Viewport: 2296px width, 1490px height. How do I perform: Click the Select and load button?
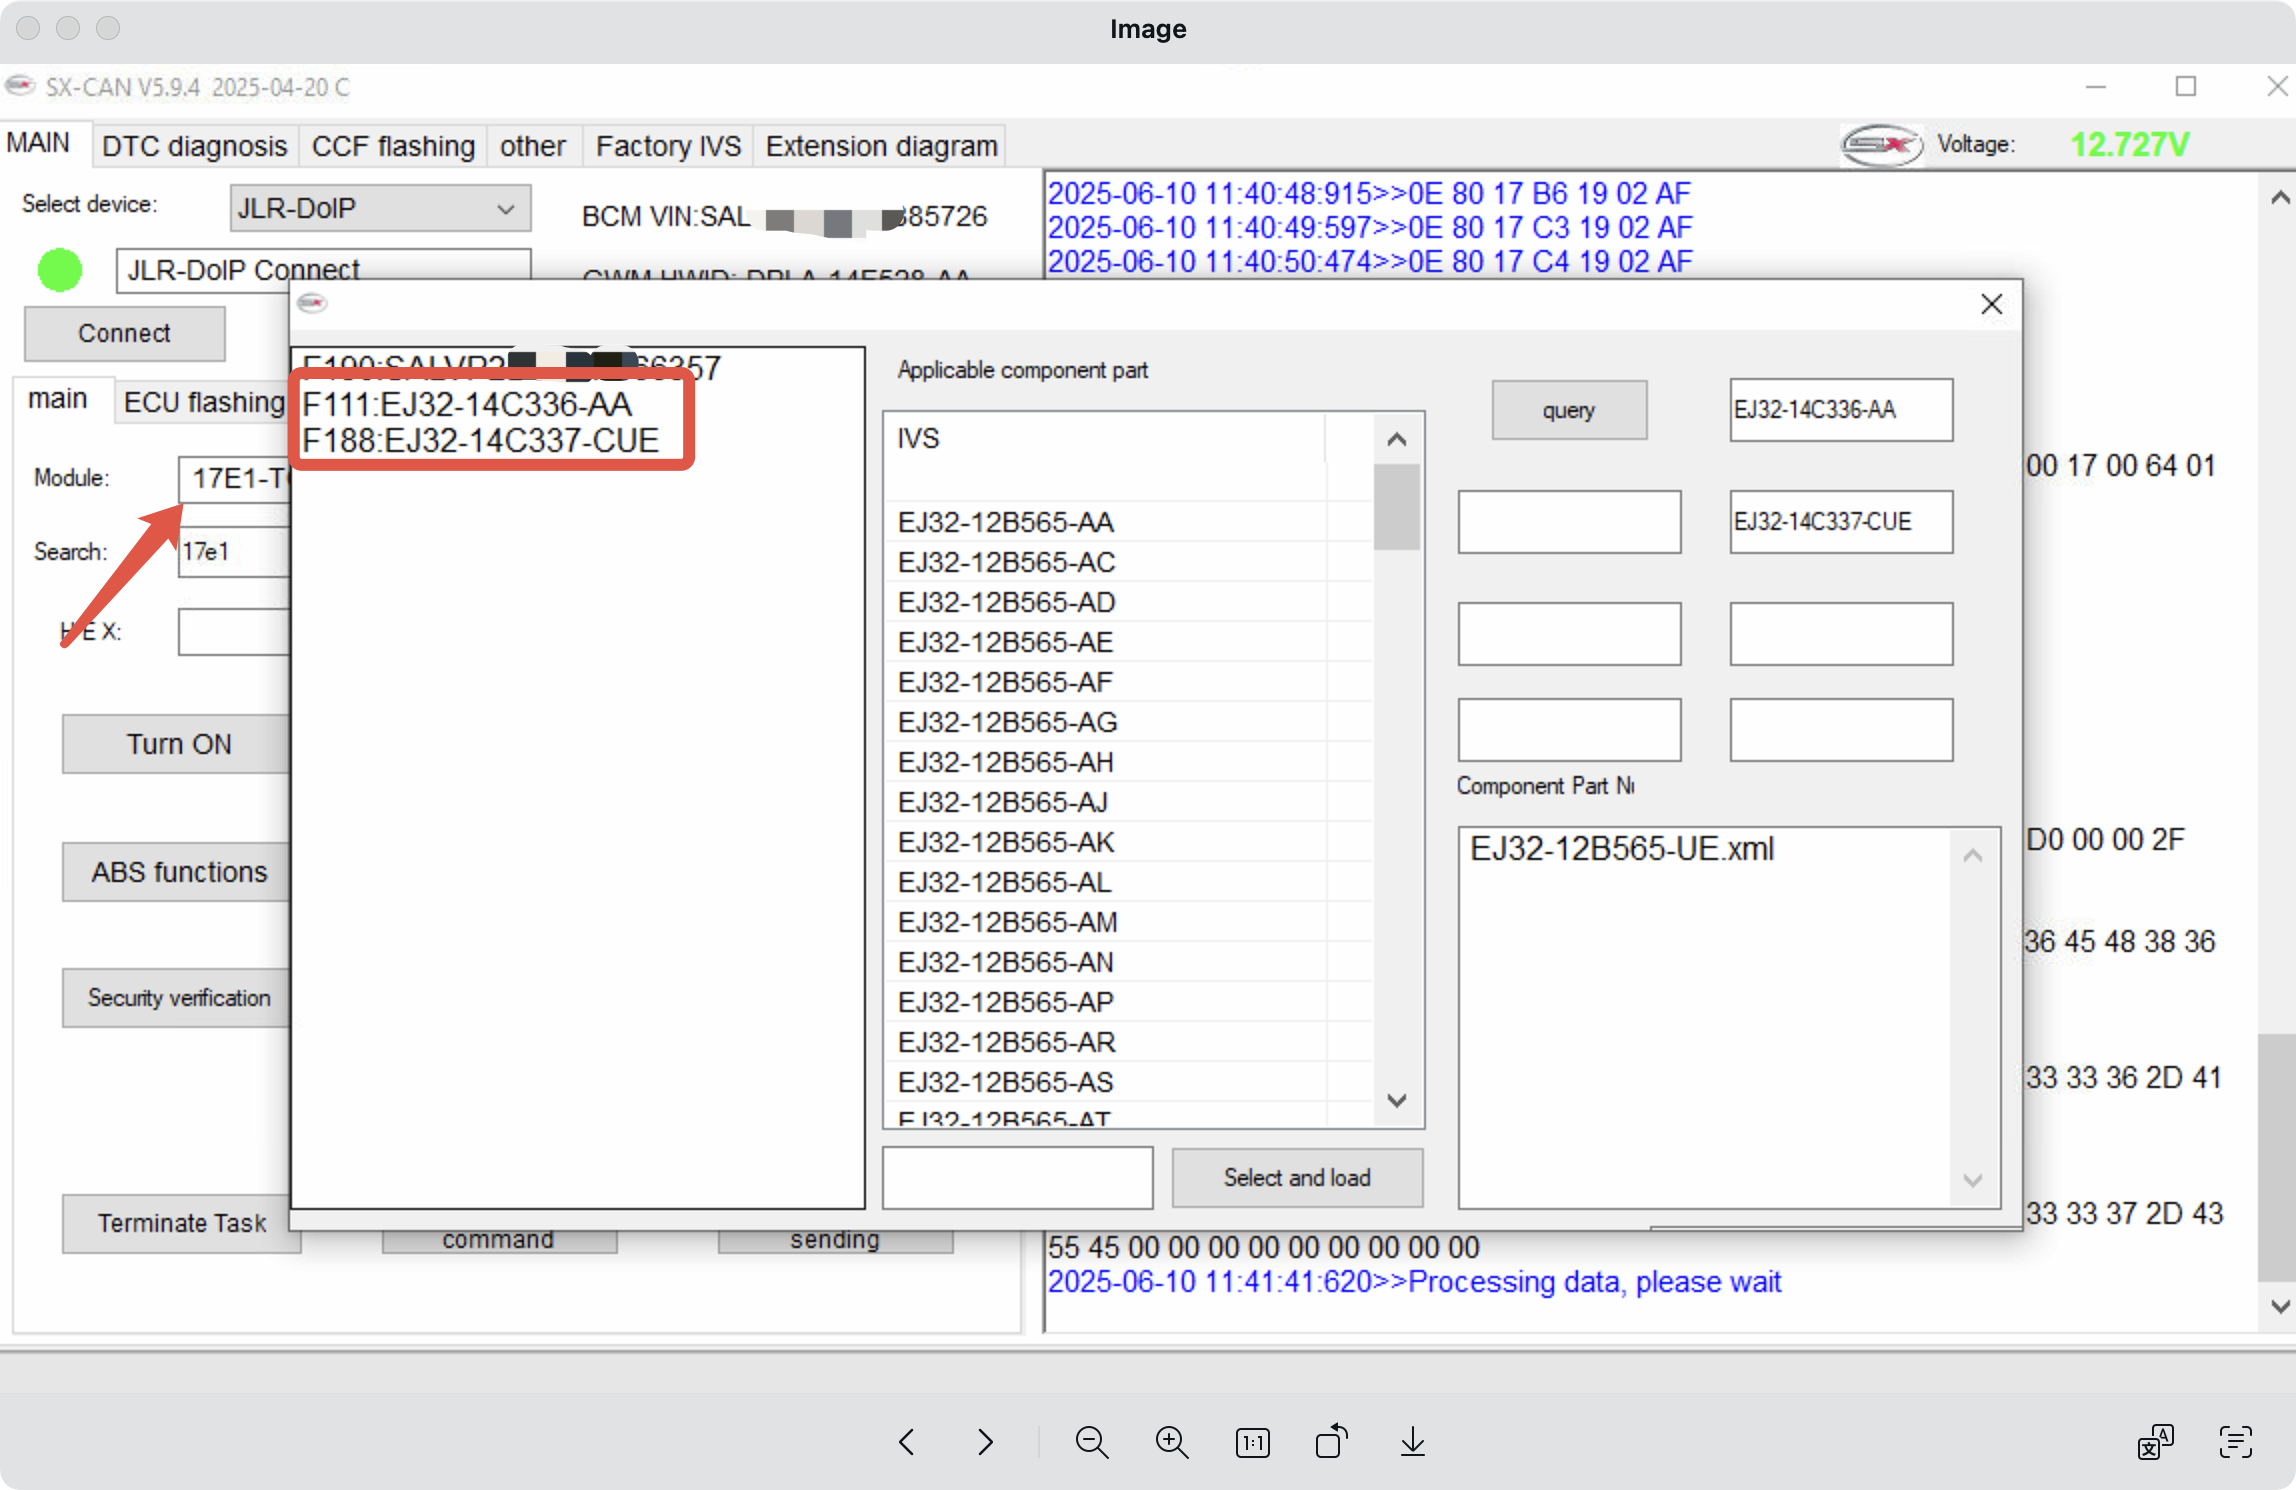pyautogui.click(x=1297, y=1178)
